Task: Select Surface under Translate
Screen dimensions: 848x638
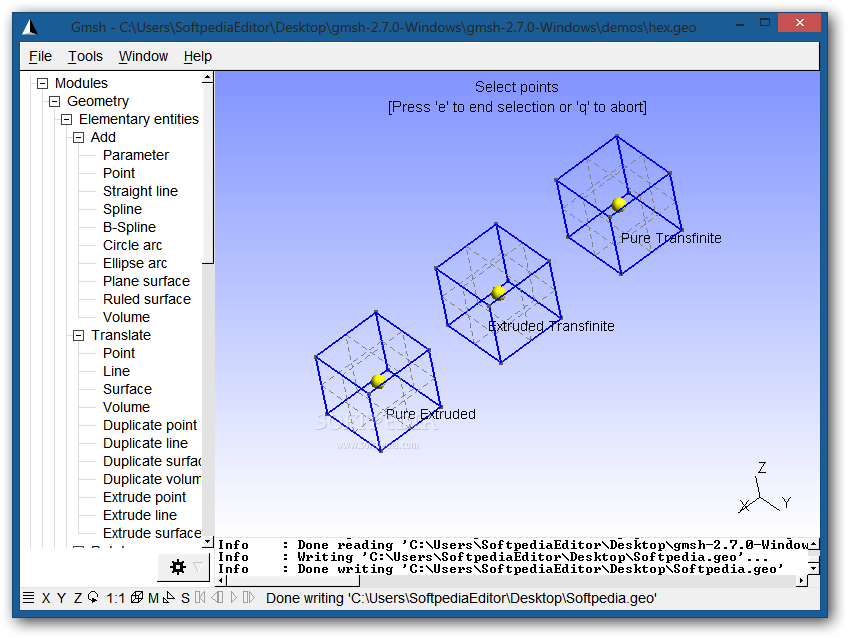Action: click(x=127, y=389)
